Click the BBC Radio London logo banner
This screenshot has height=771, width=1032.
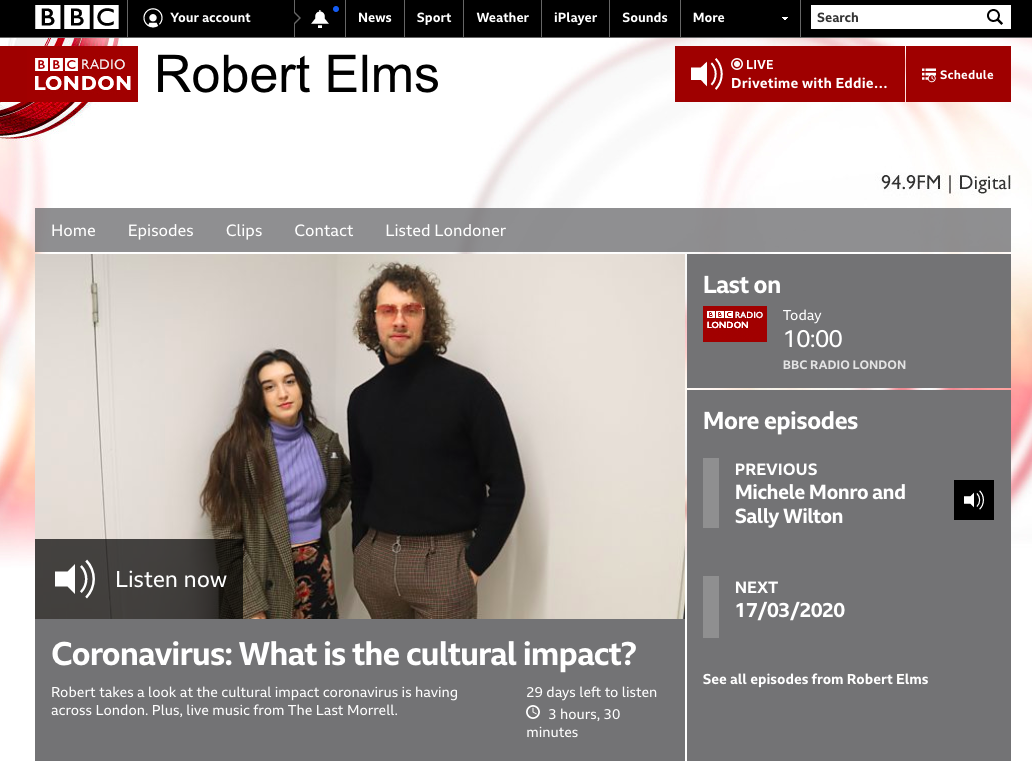pyautogui.click(x=82, y=74)
